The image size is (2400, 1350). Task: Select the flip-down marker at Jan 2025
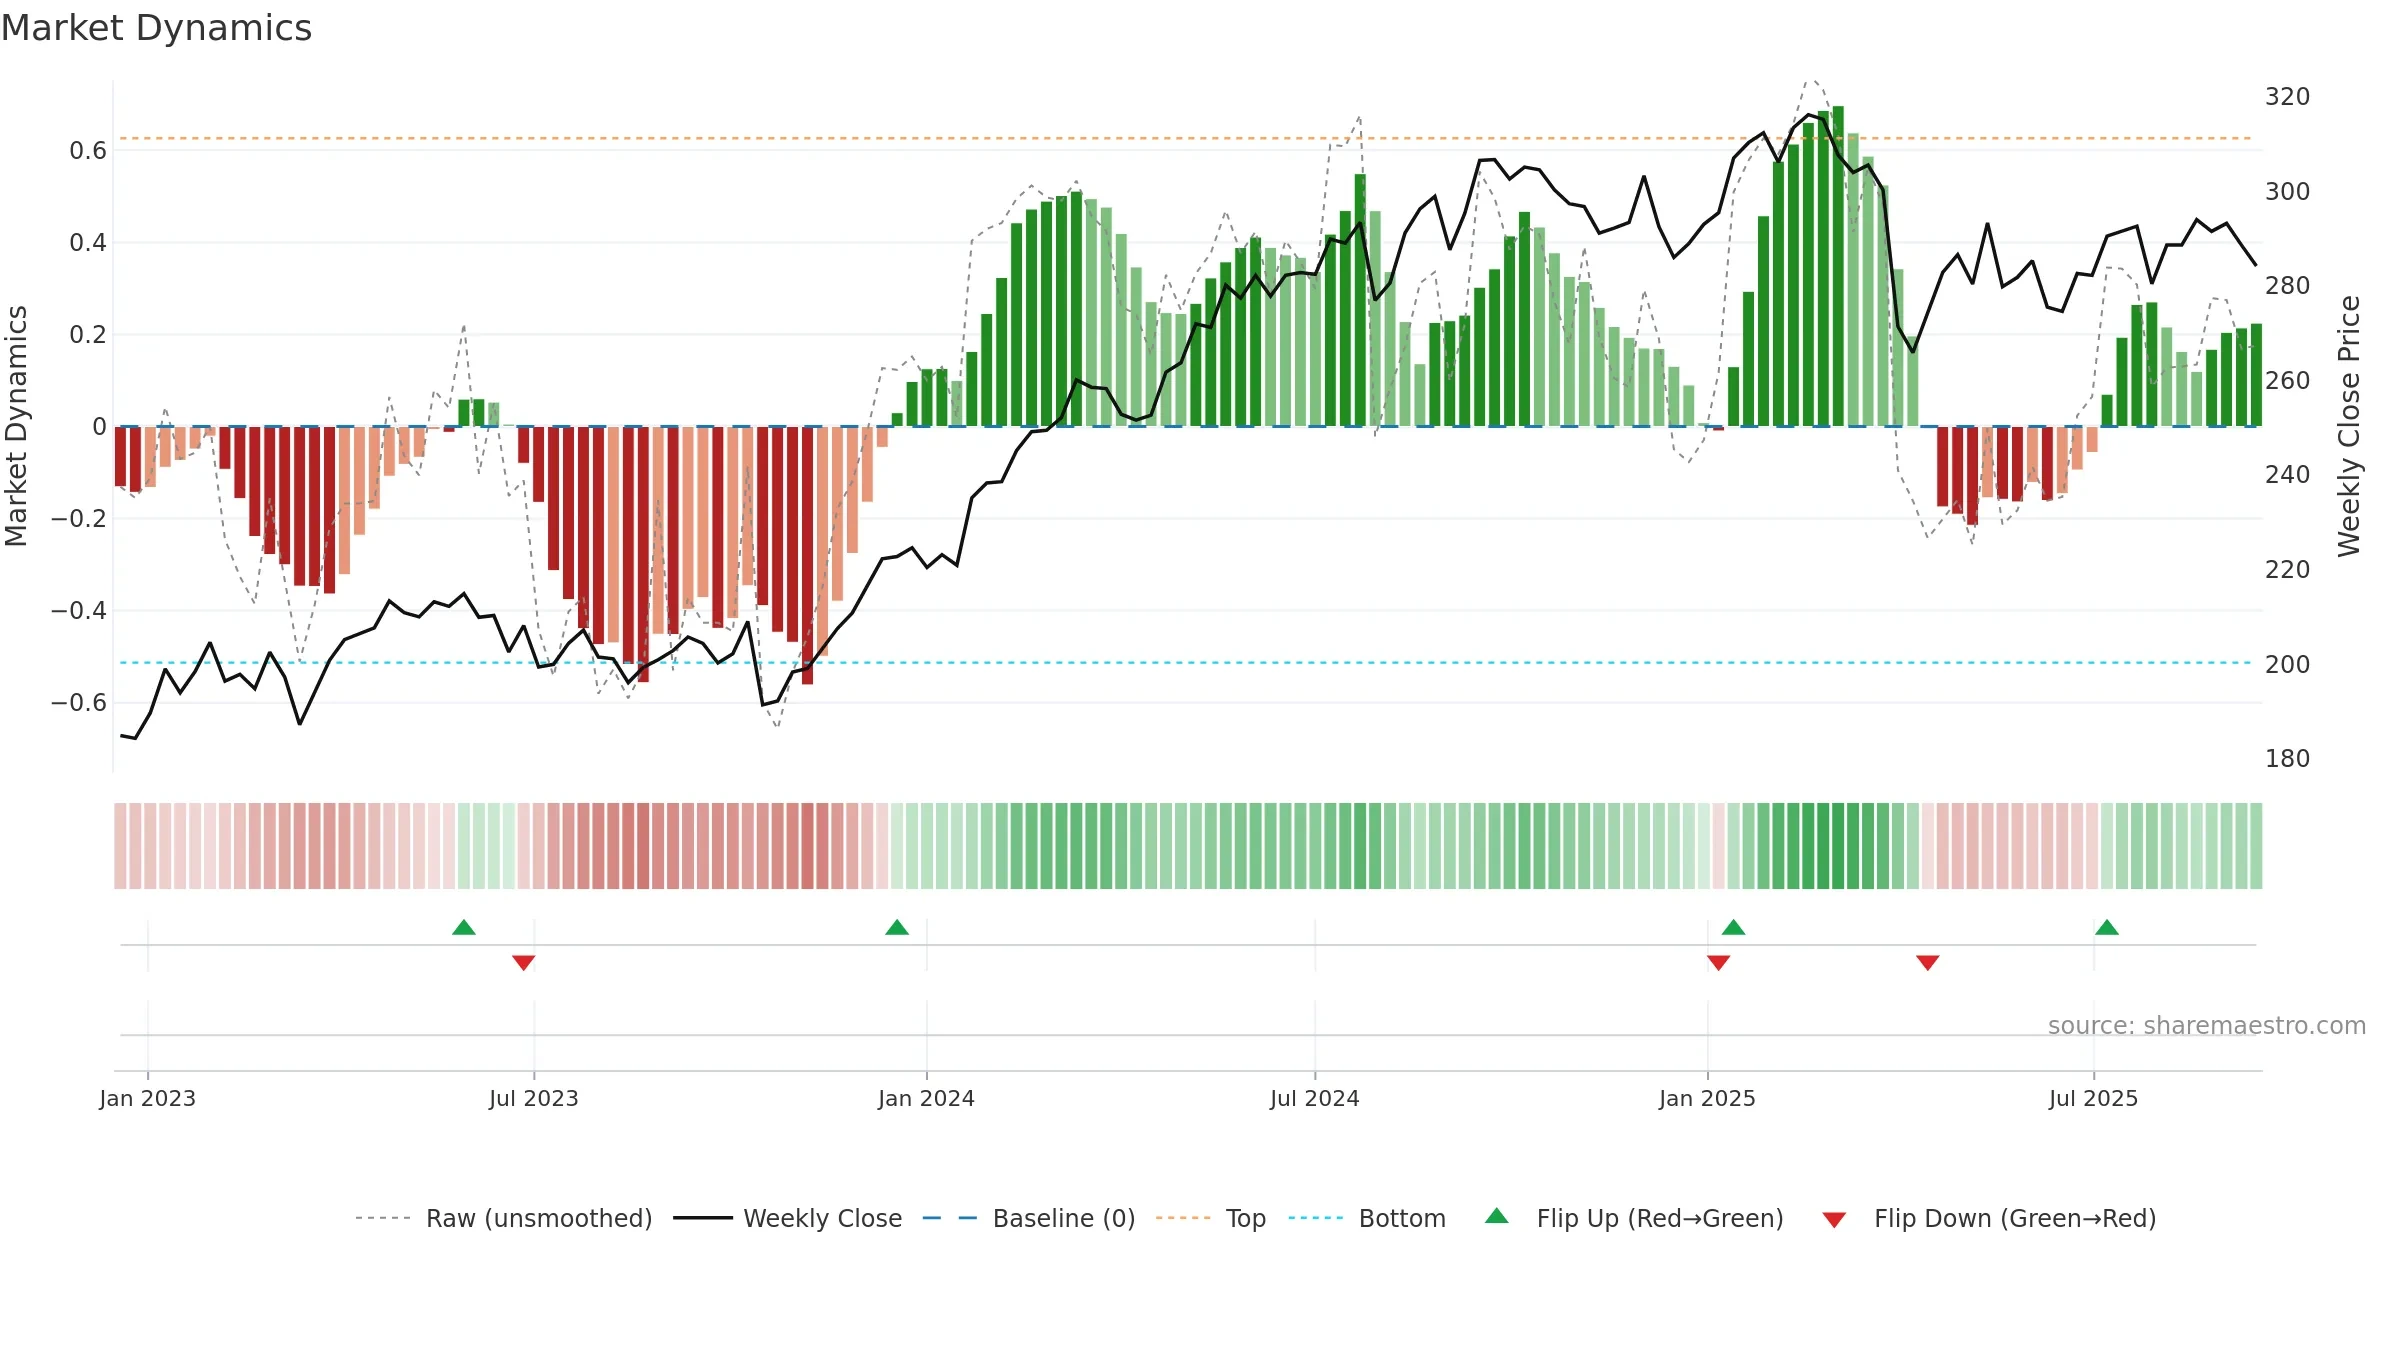(x=1719, y=963)
